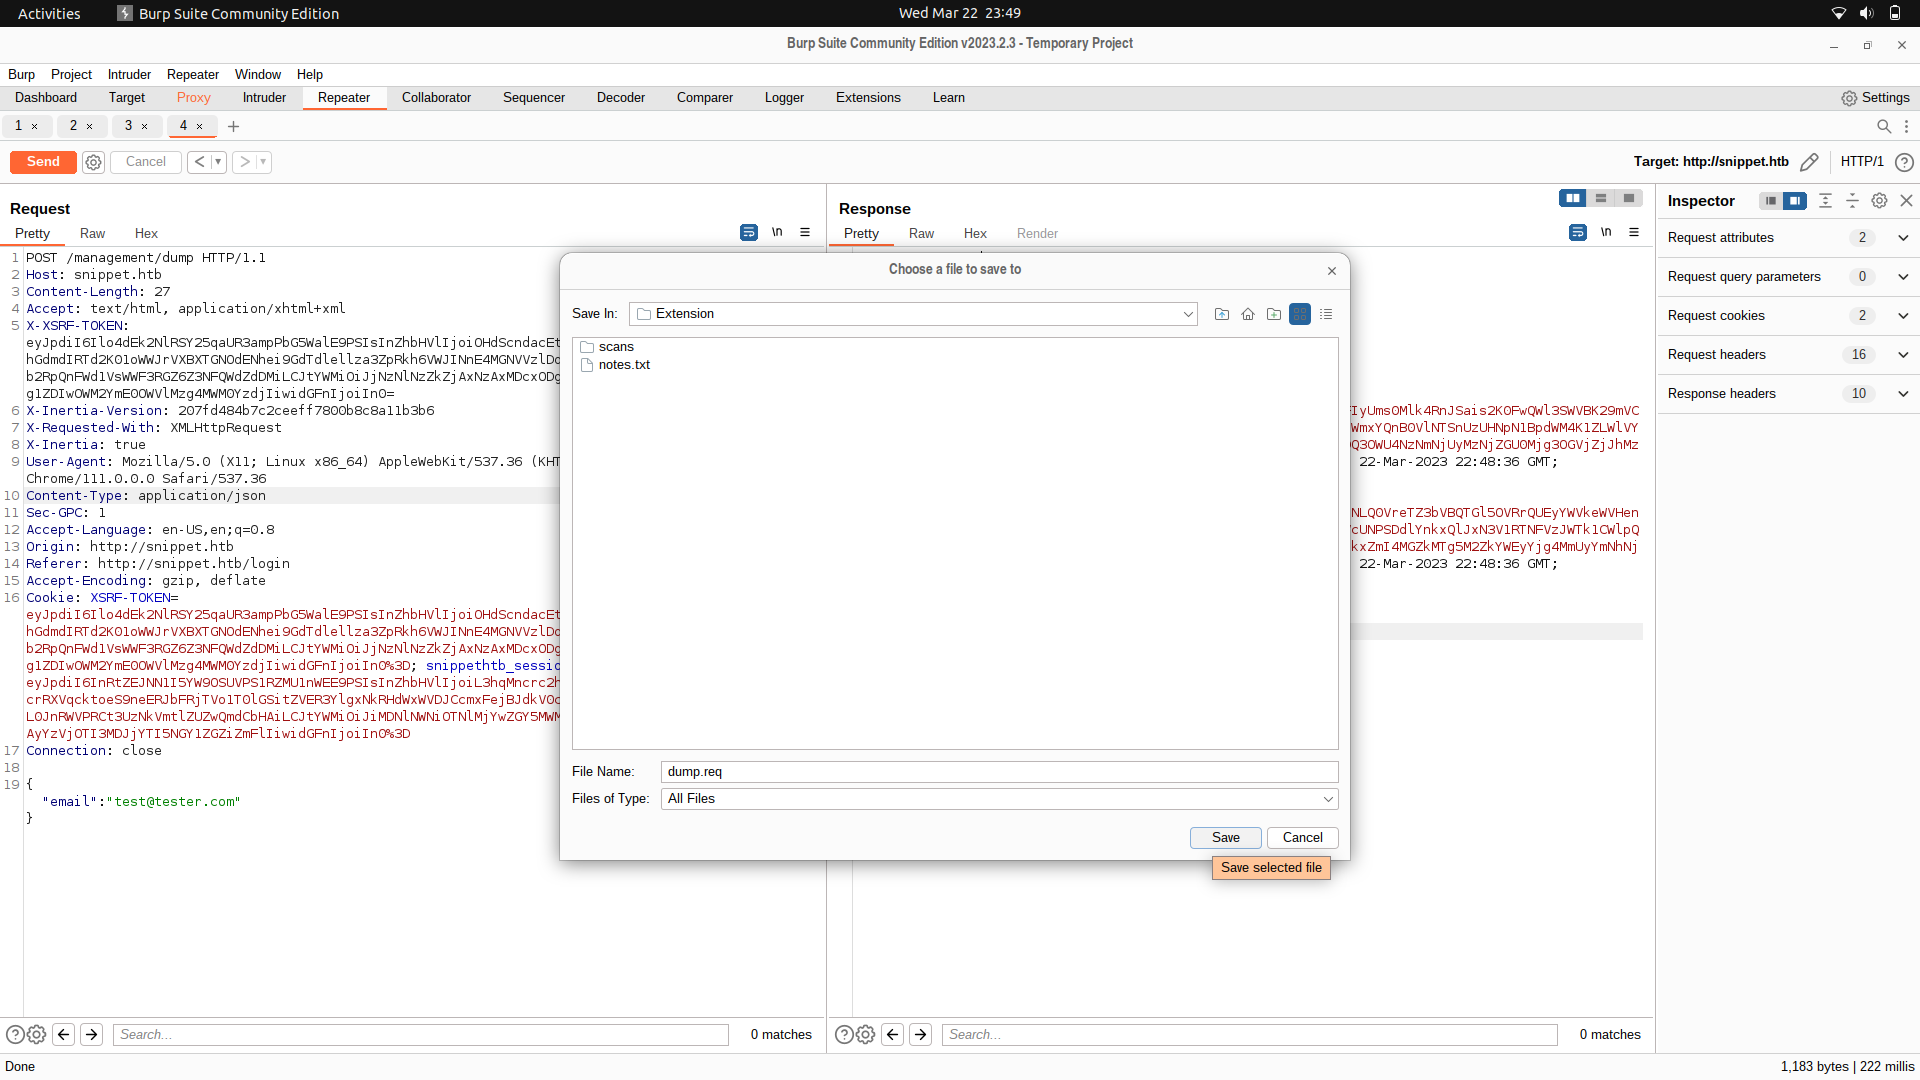
Task: Switch Request/Response to vertical stacked layout
Action: 1601,198
